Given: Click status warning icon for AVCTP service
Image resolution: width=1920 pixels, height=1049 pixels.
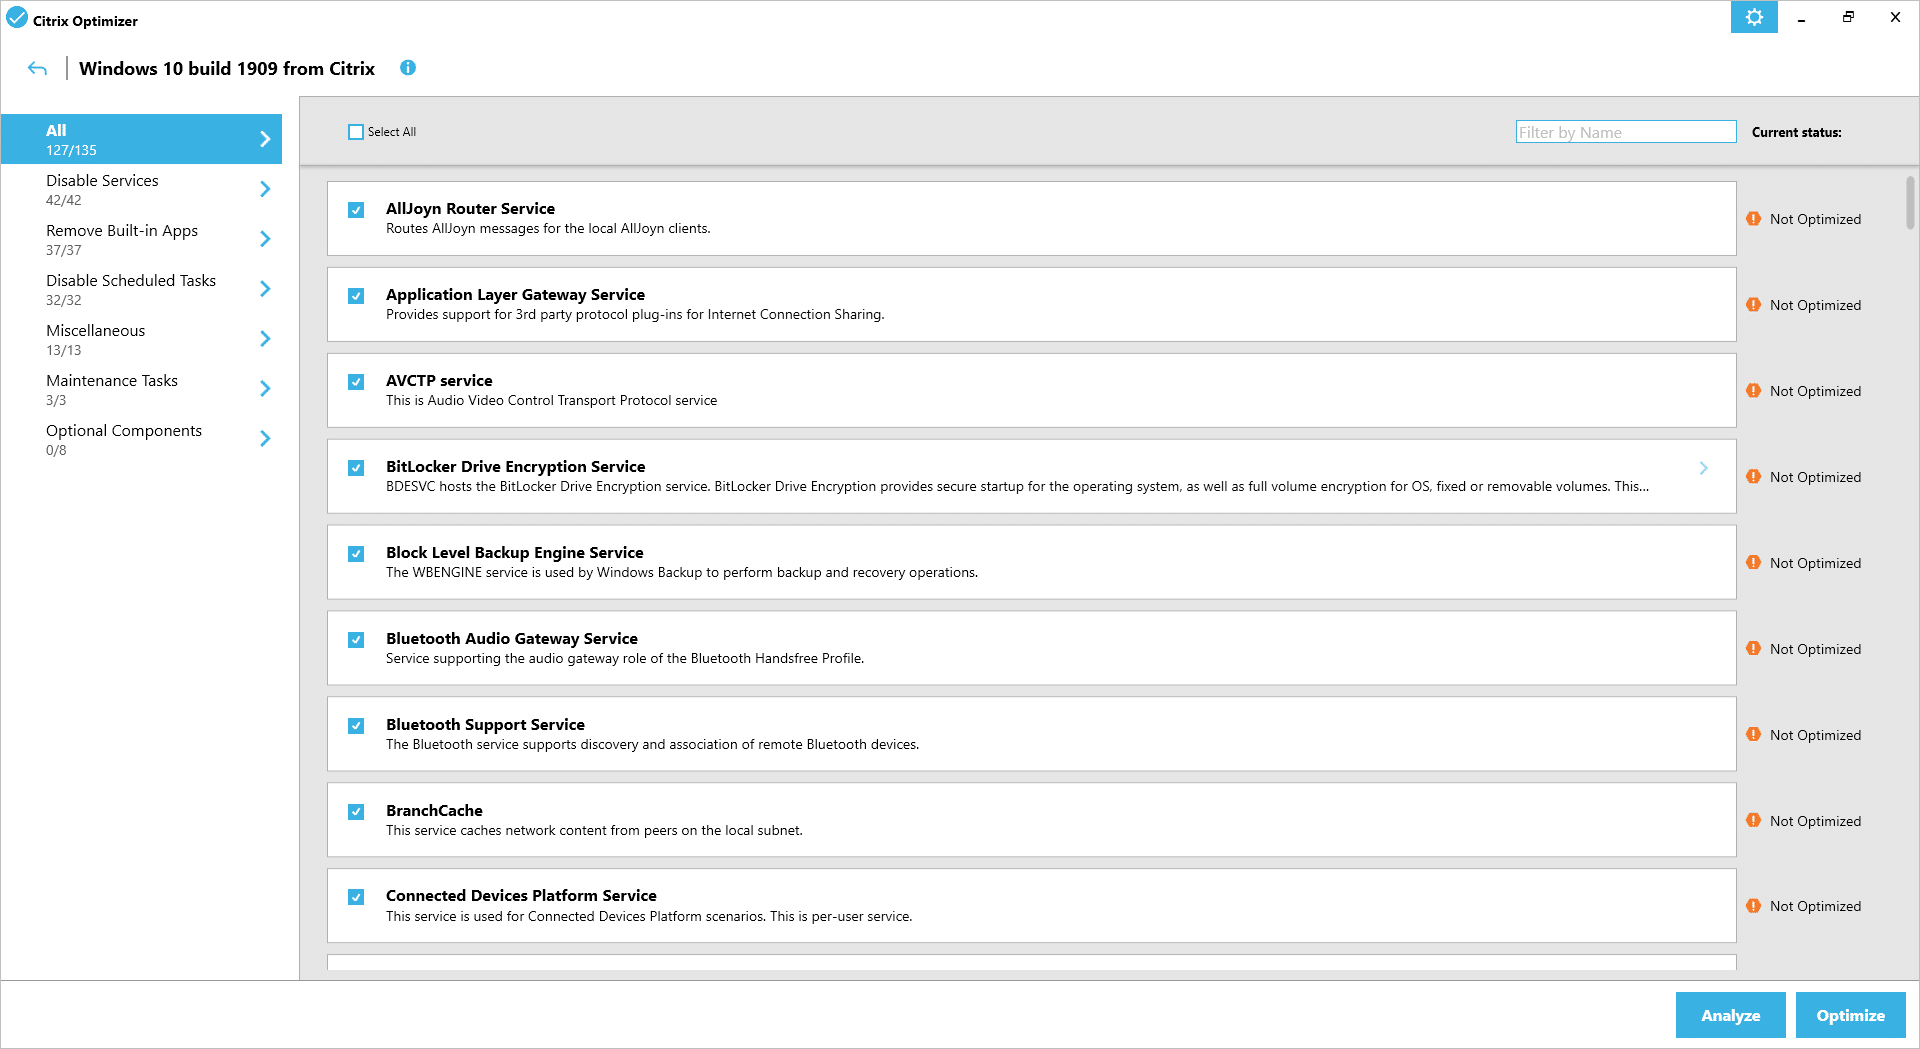Looking at the screenshot, I should (1753, 391).
